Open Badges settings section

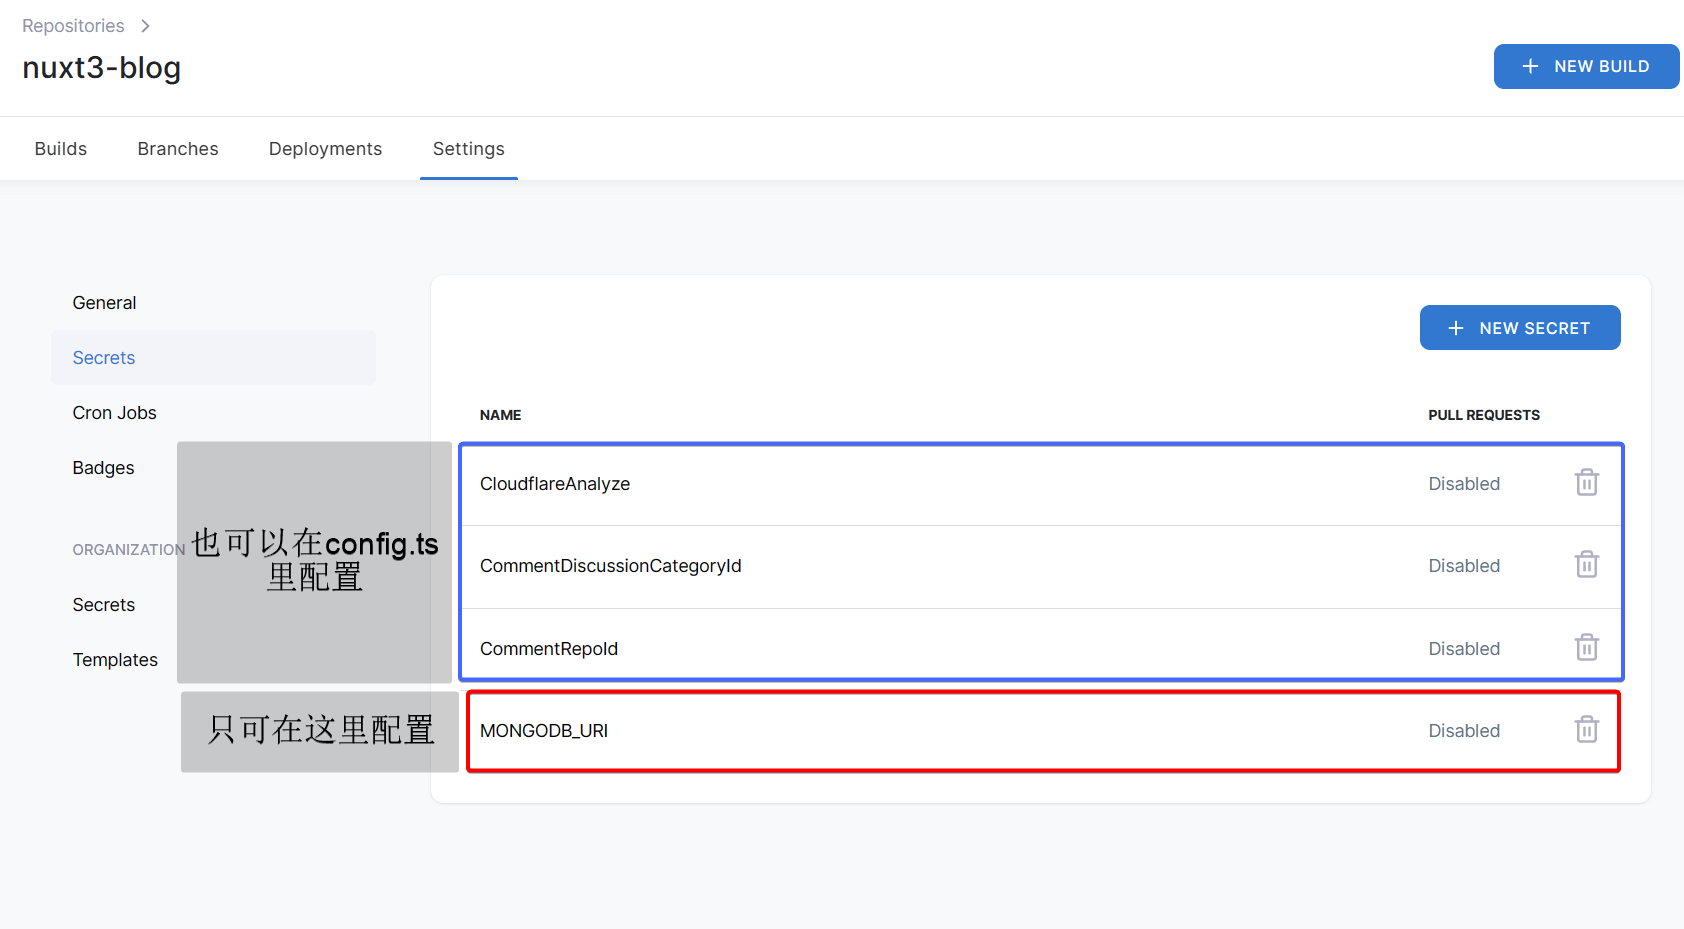tap(103, 468)
